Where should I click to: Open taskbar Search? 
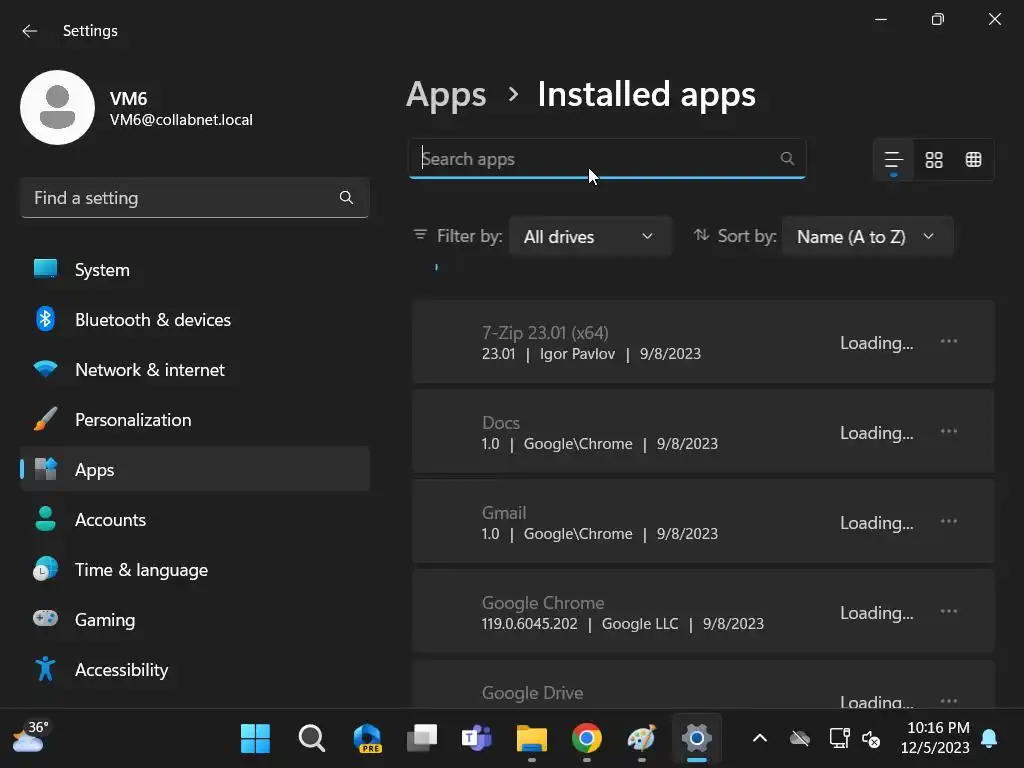click(x=312, y=739)
